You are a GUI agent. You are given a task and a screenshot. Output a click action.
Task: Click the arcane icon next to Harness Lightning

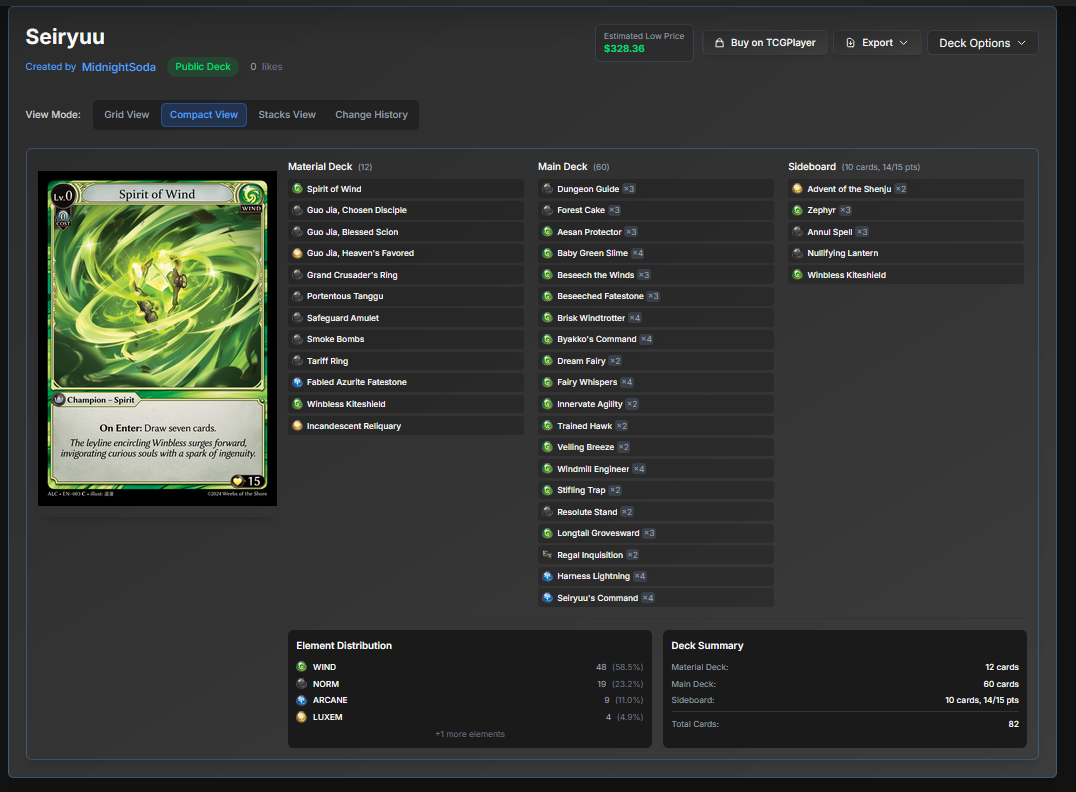(548, 575)
